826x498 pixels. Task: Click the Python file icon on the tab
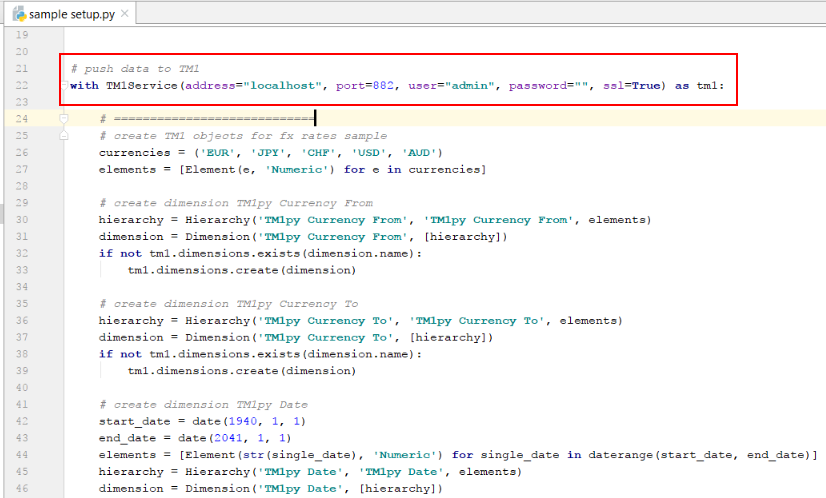click(17, 15)
